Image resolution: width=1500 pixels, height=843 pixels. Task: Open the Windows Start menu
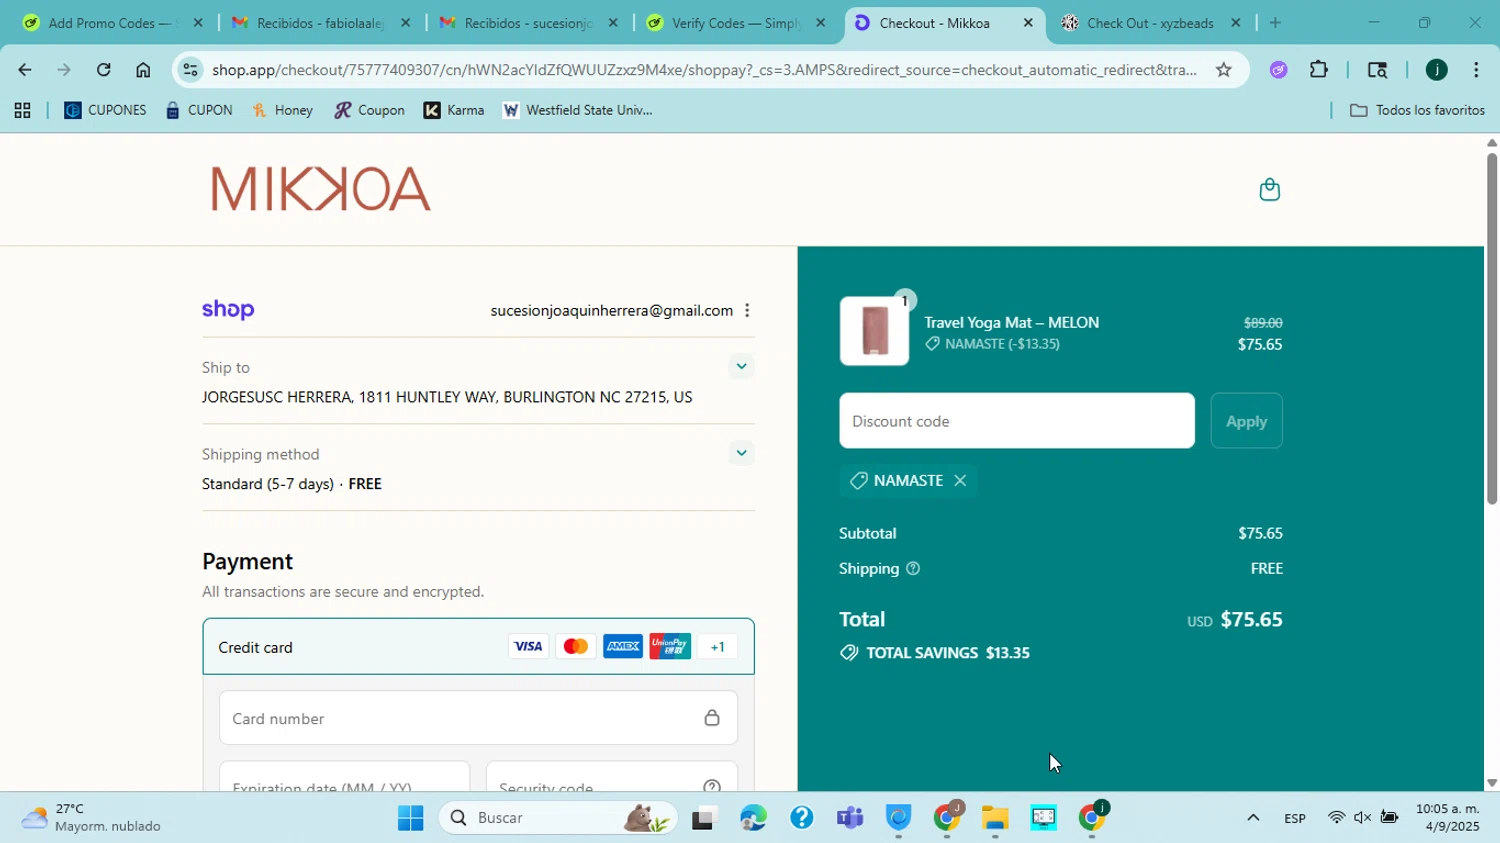point(410,818)
